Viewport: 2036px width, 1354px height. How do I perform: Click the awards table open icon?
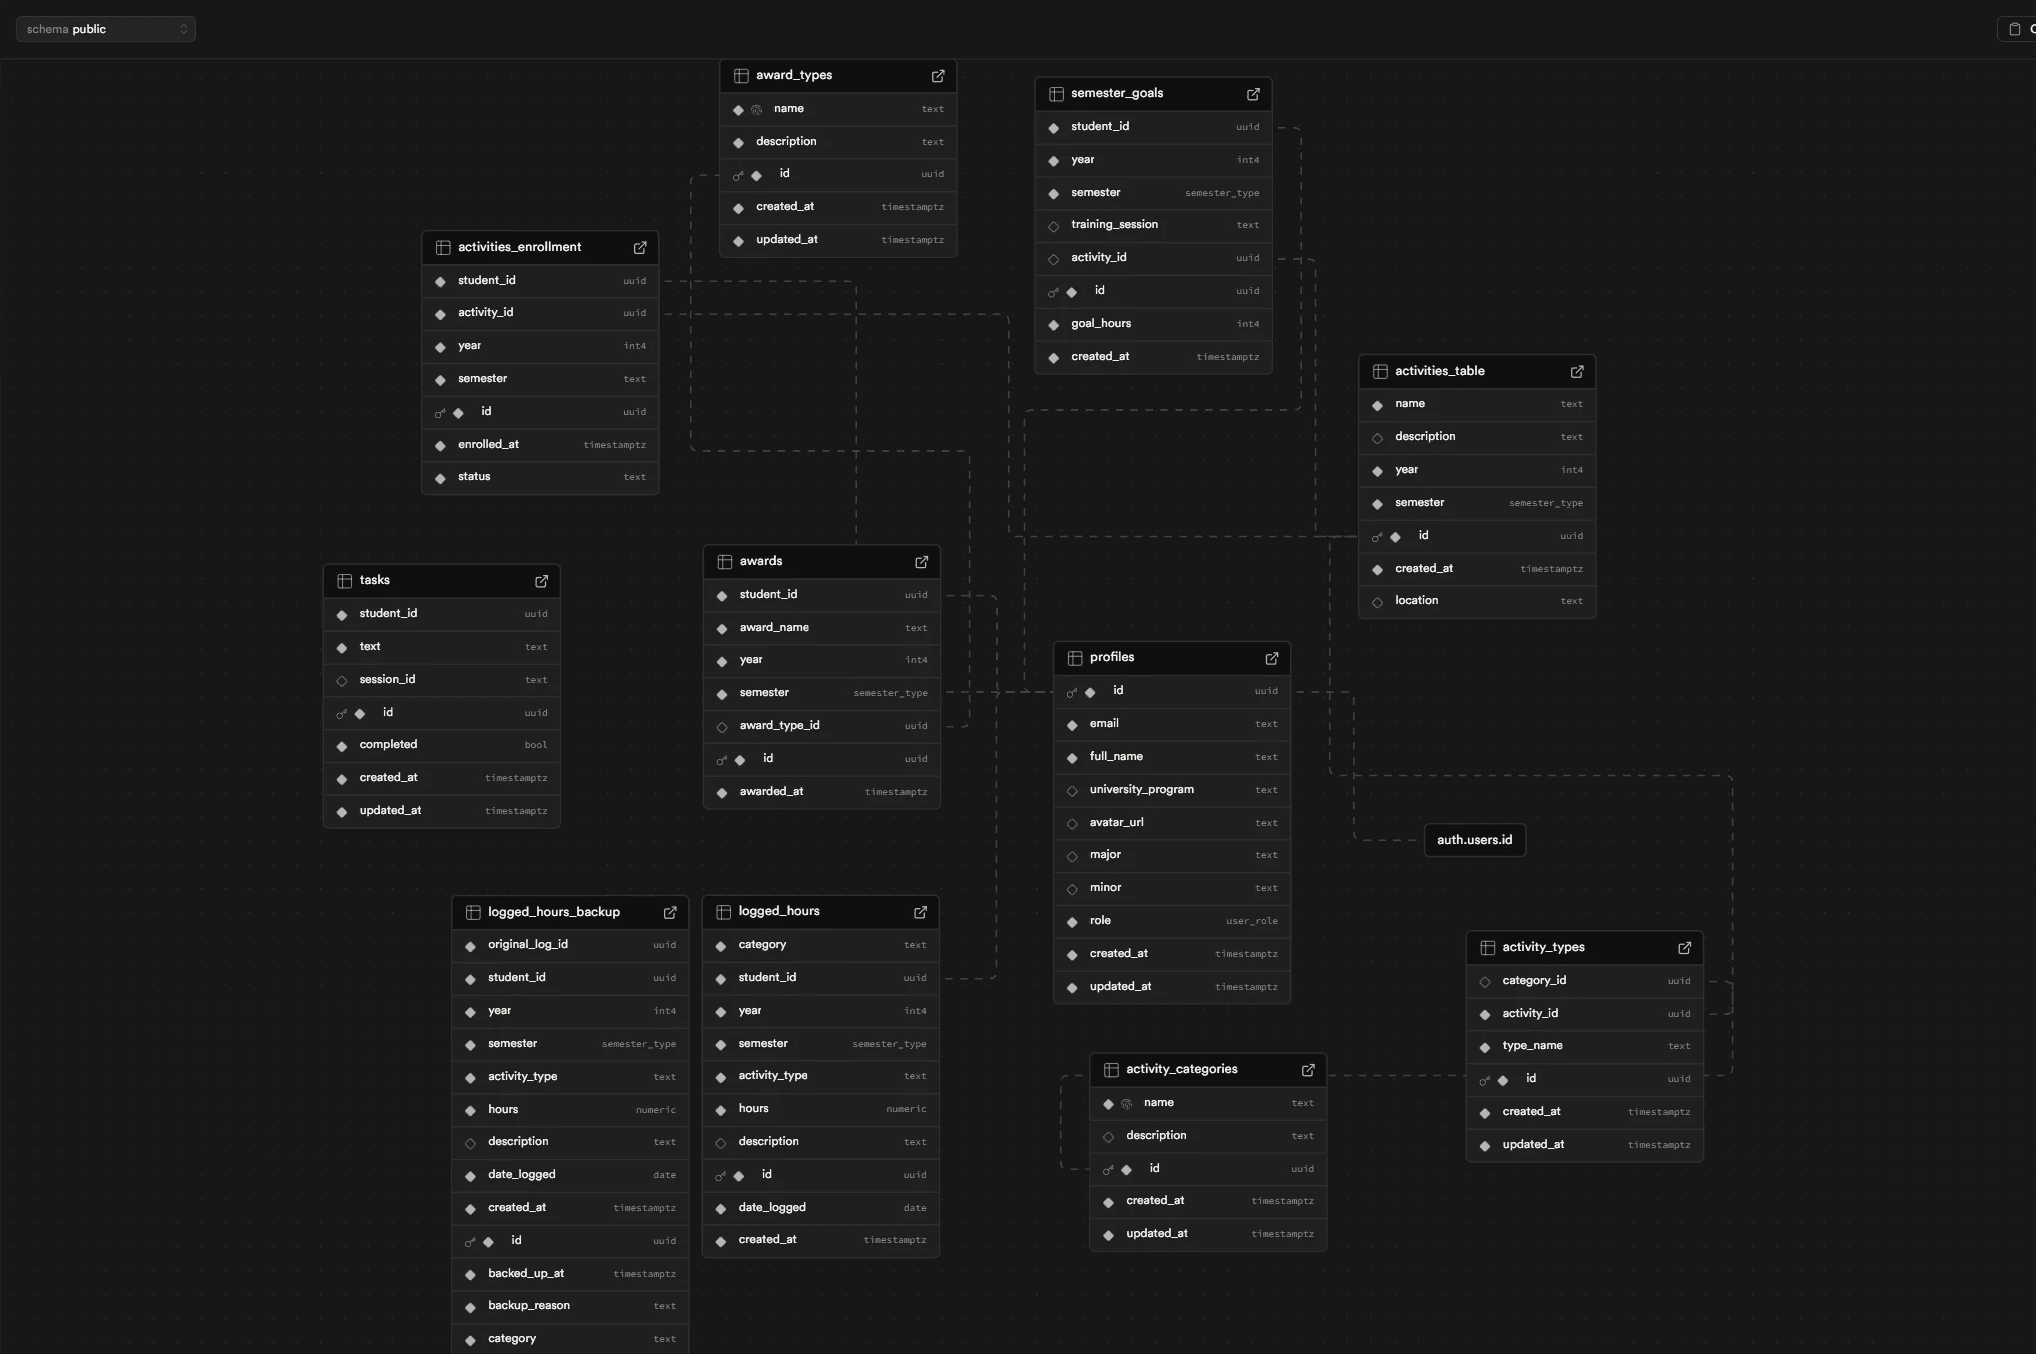tap(921, 562)
